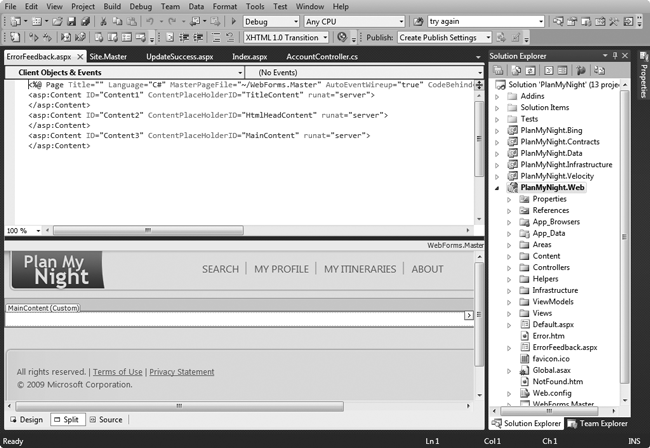Open the MainContent smart tag arrow
Viewport: 650px width, 448px height.
468,315
